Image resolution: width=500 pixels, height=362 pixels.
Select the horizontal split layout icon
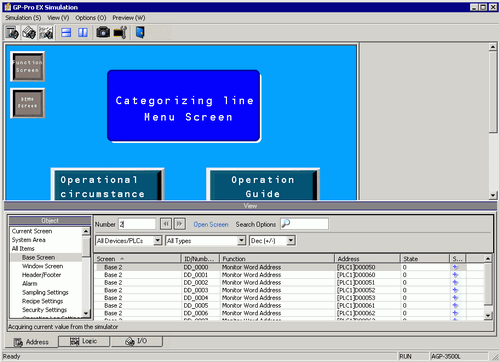point(66,33)
